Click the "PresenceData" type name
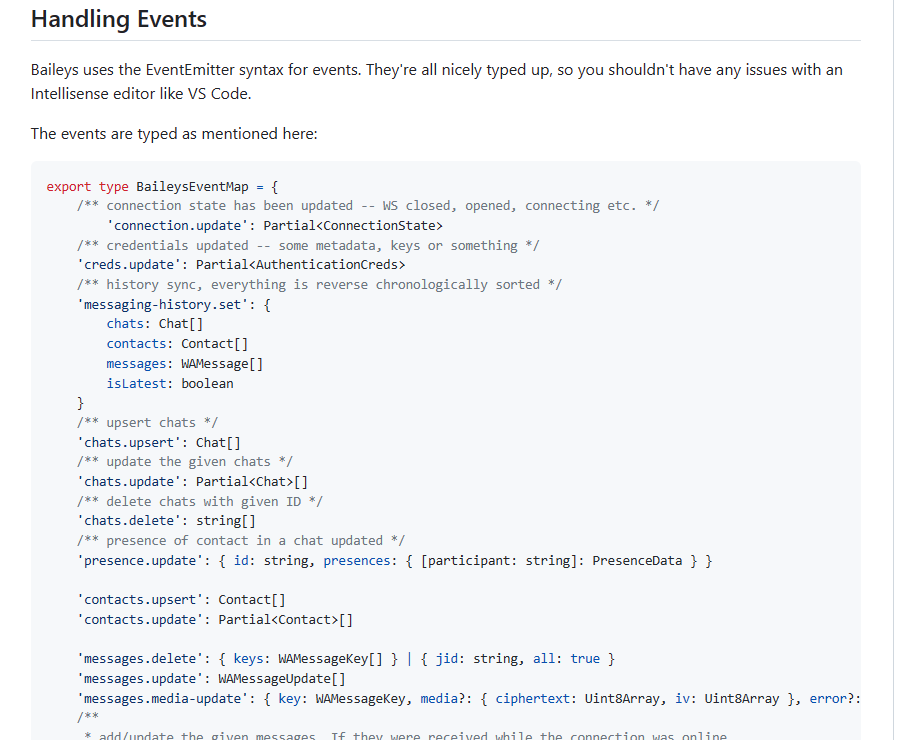This screenshot has height=740, width=909. (637, 561)
